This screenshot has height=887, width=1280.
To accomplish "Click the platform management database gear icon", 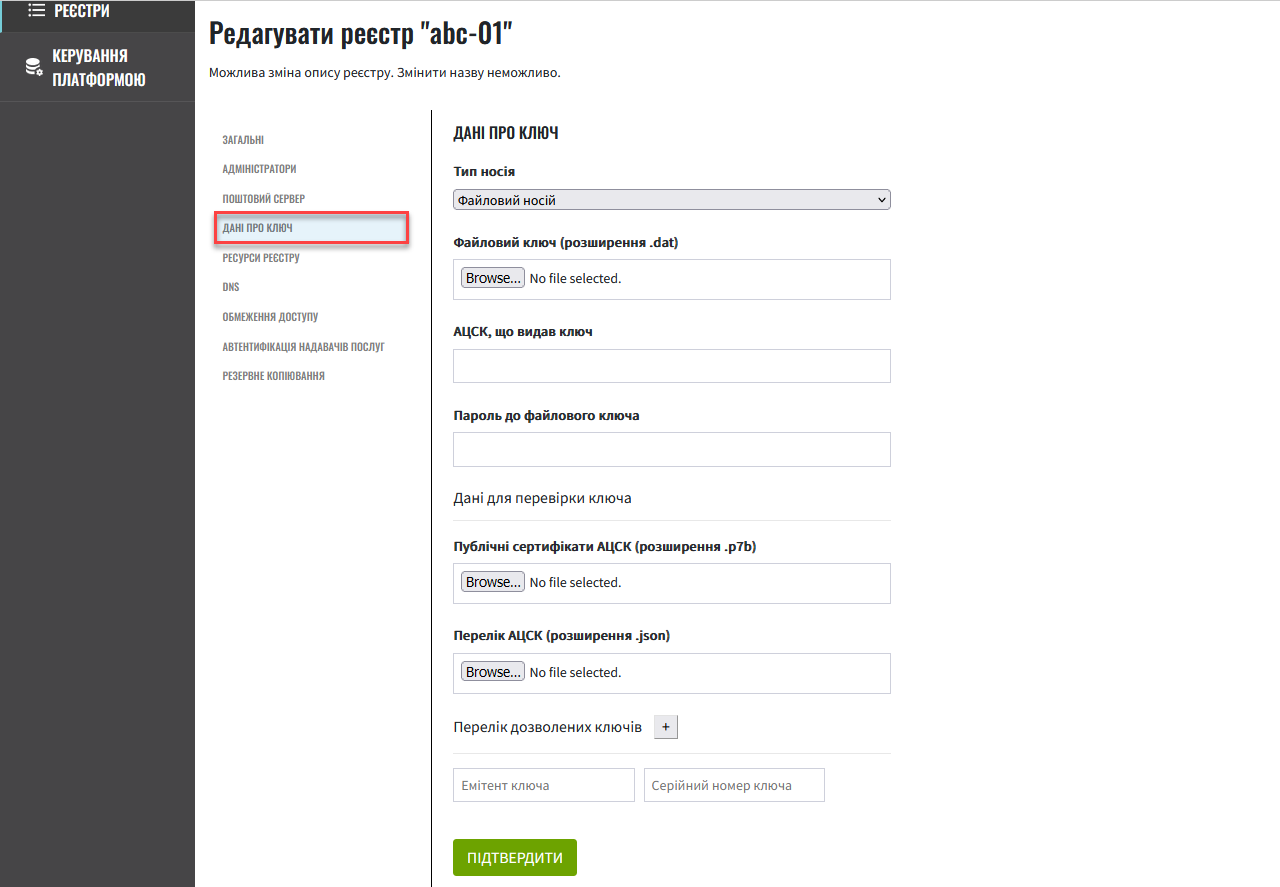I will pos(33,67).
